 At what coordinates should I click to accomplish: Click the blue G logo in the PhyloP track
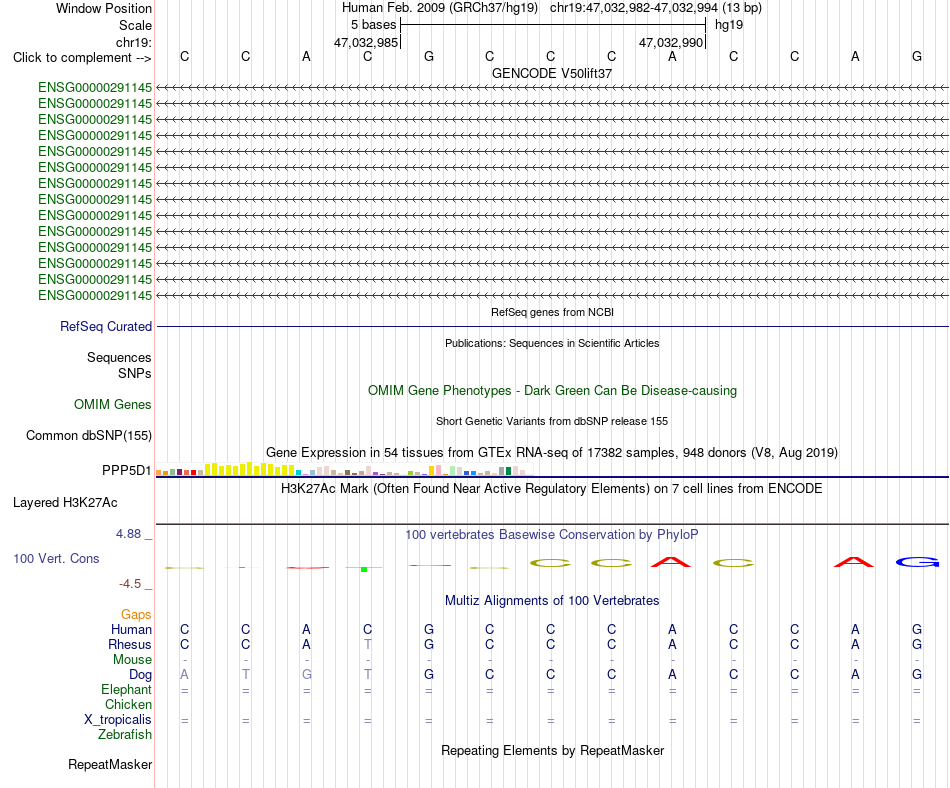click(917, 563)
